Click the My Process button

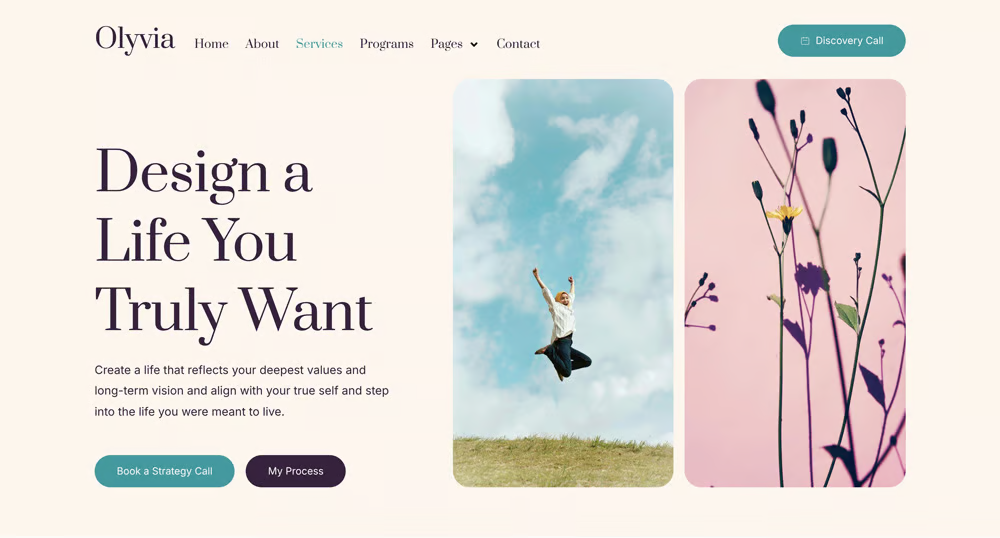point(295,471)
